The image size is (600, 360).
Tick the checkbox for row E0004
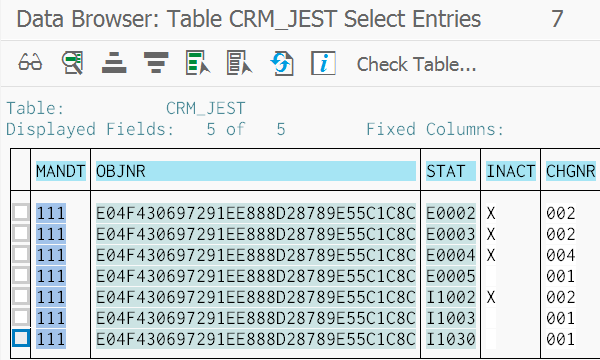[21, 254]
